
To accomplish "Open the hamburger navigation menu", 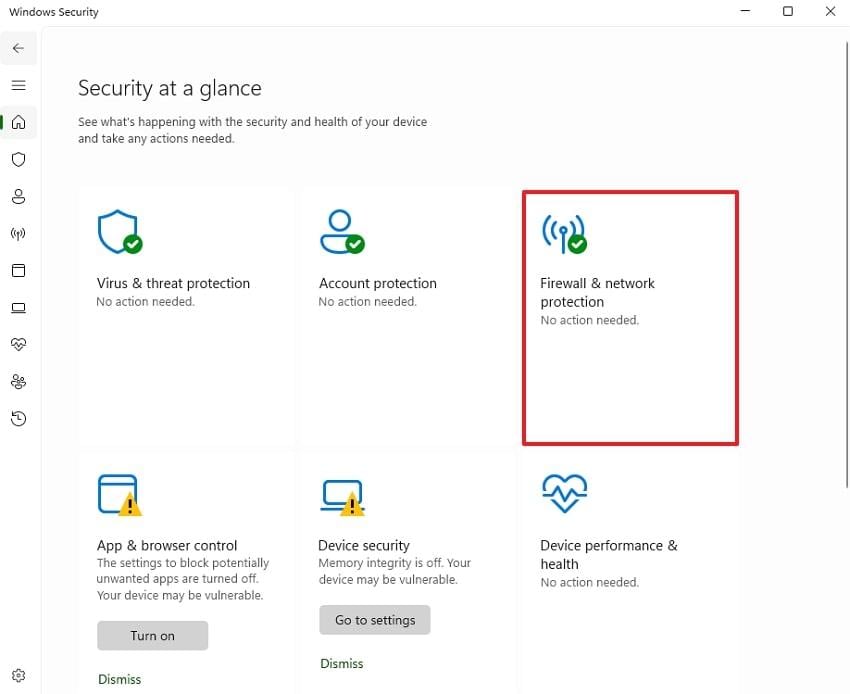I will [18, 85].
